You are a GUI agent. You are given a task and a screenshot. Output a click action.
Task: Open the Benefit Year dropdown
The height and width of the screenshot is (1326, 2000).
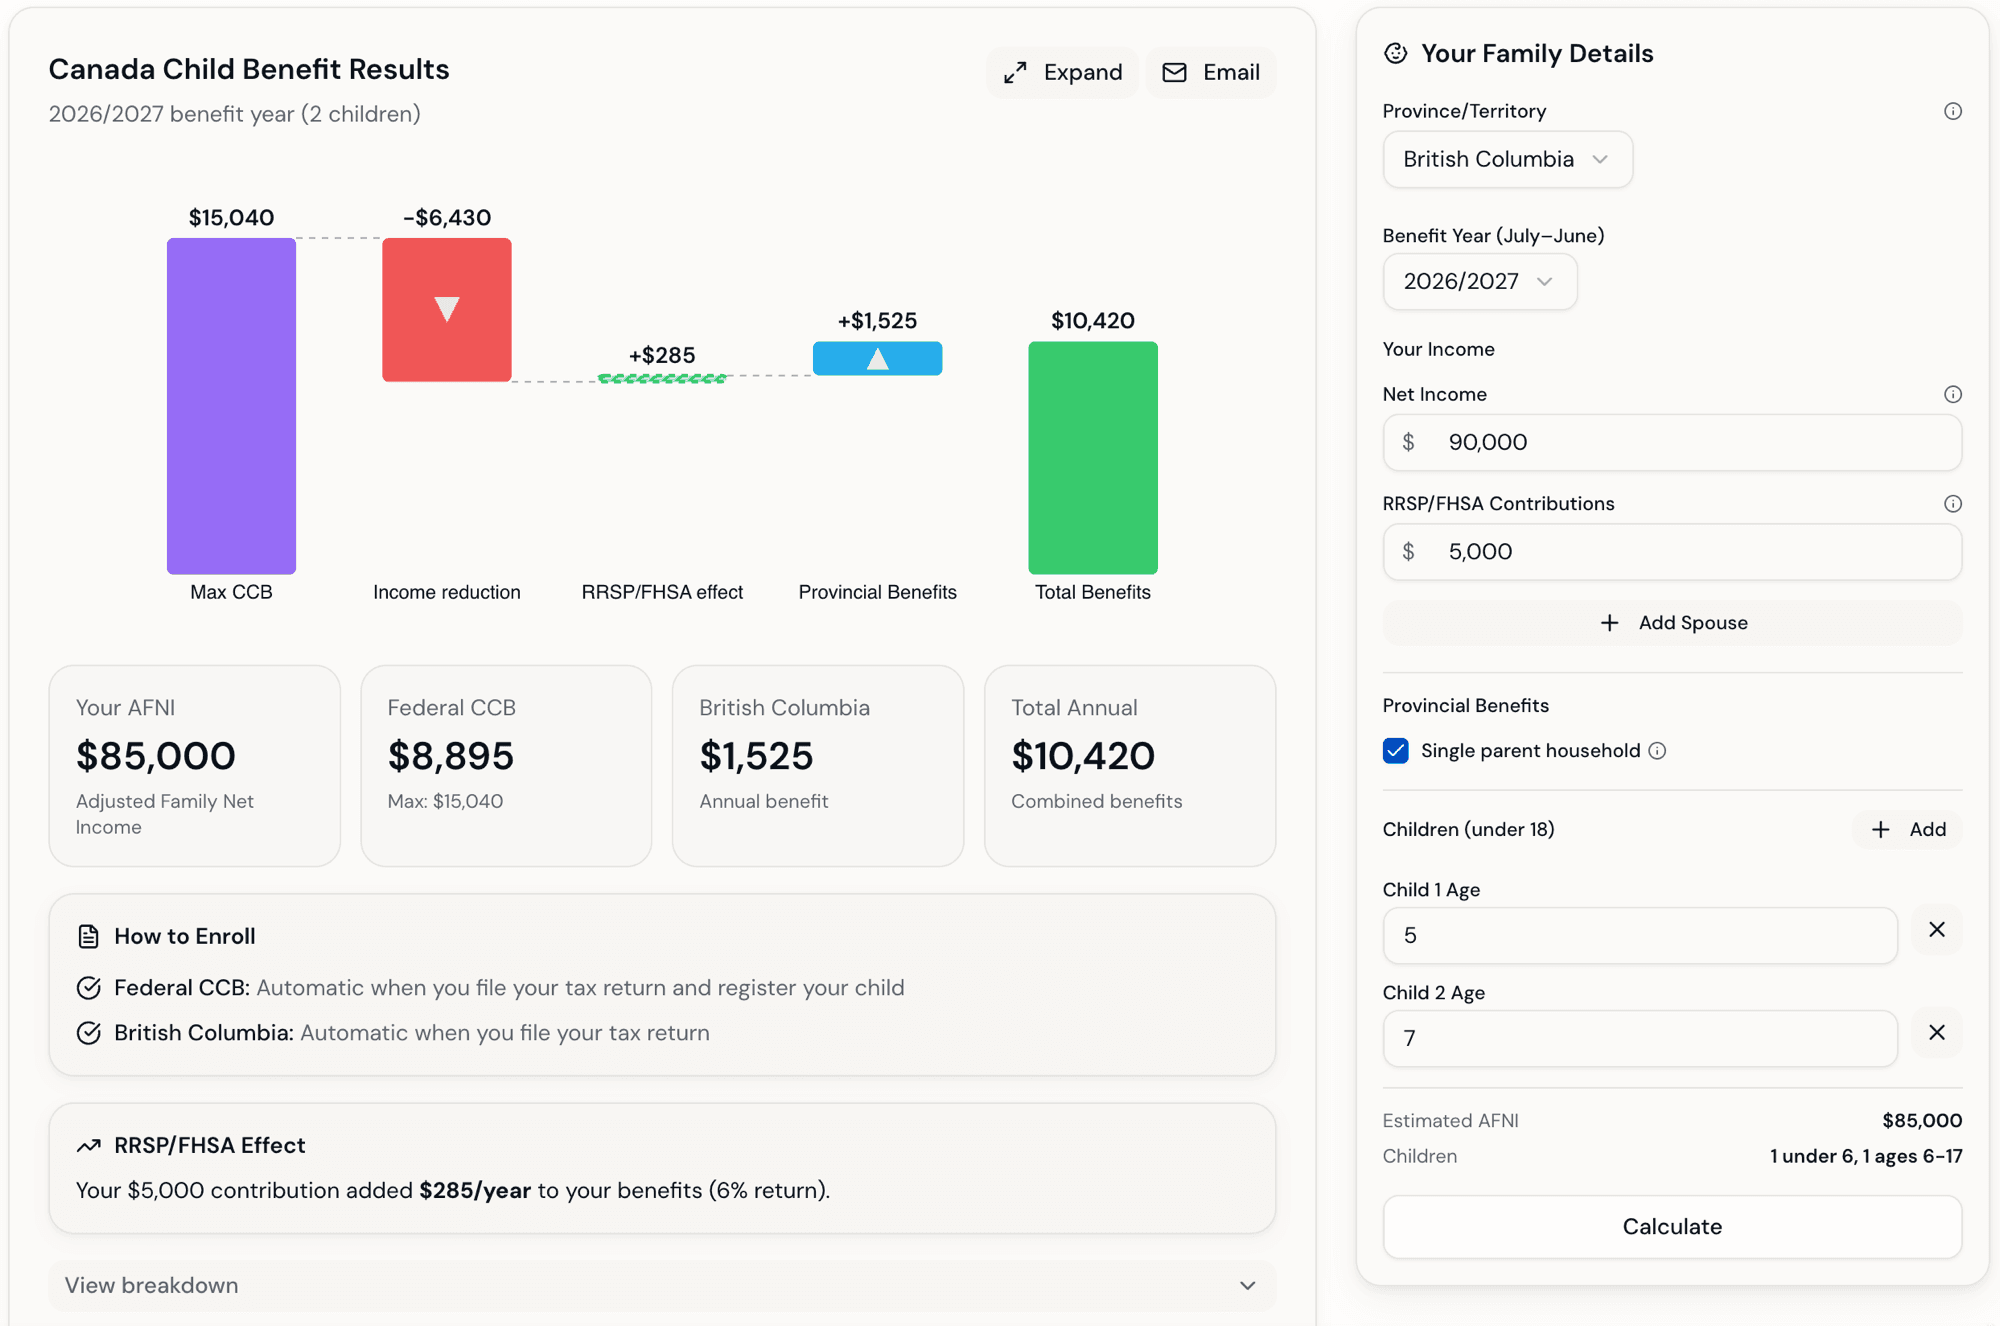point(1479,281)
